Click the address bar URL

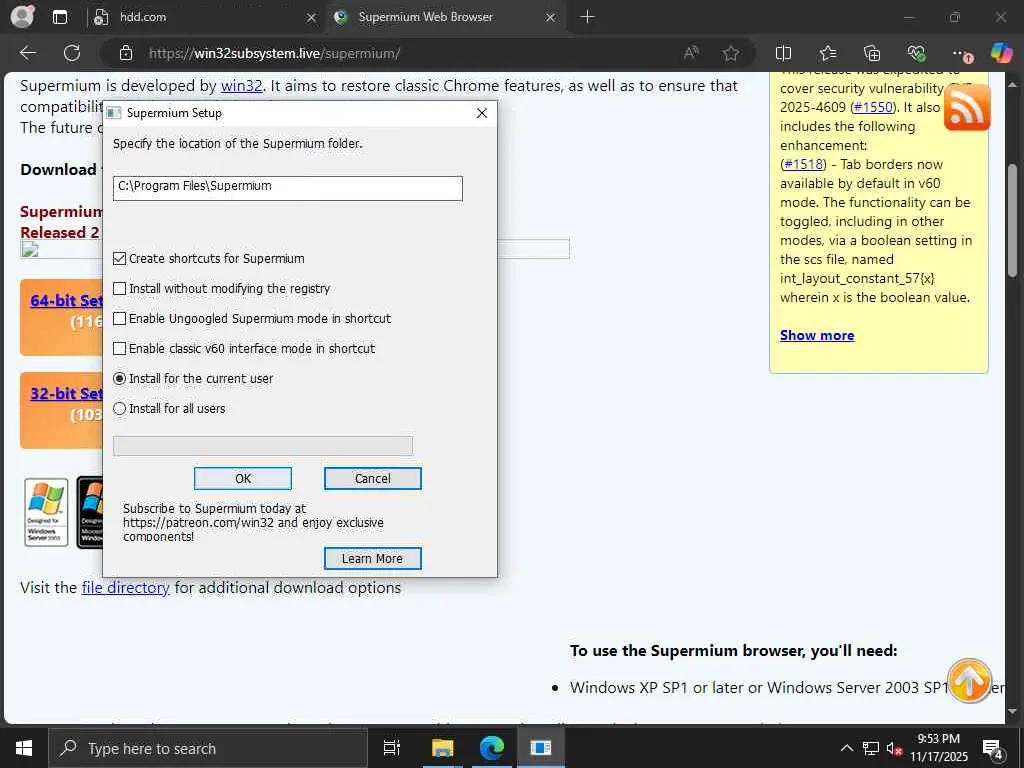274,54
